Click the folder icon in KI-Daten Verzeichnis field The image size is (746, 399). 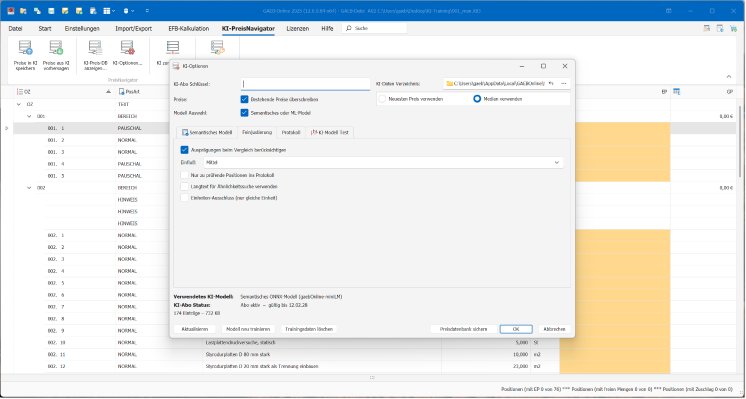[449, 84]
